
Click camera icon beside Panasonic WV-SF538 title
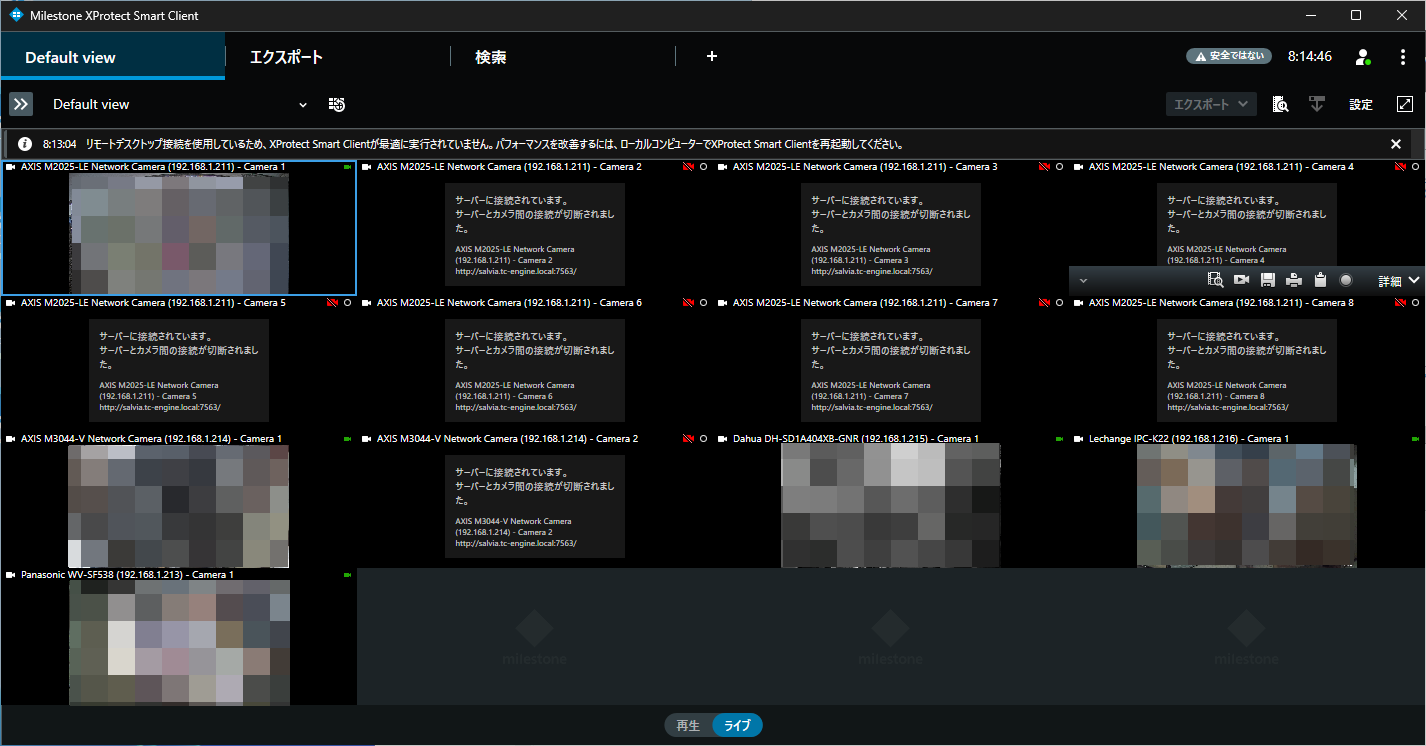coord(11,575)
